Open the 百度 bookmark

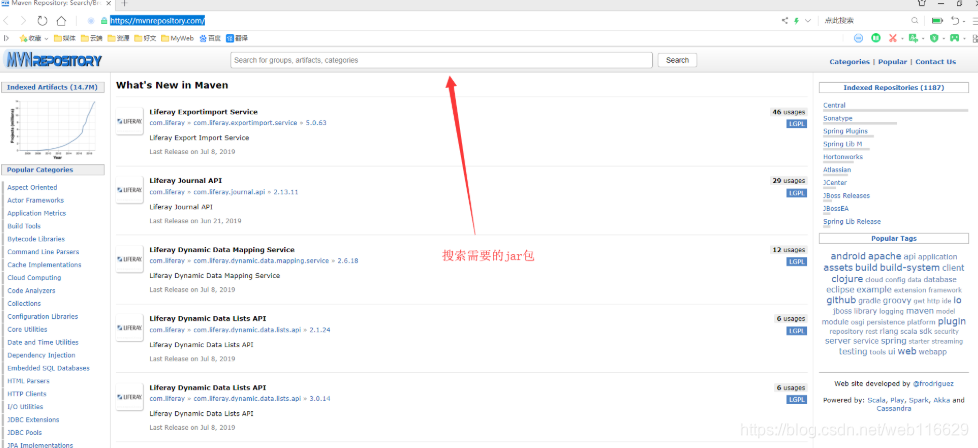[210, 38]
